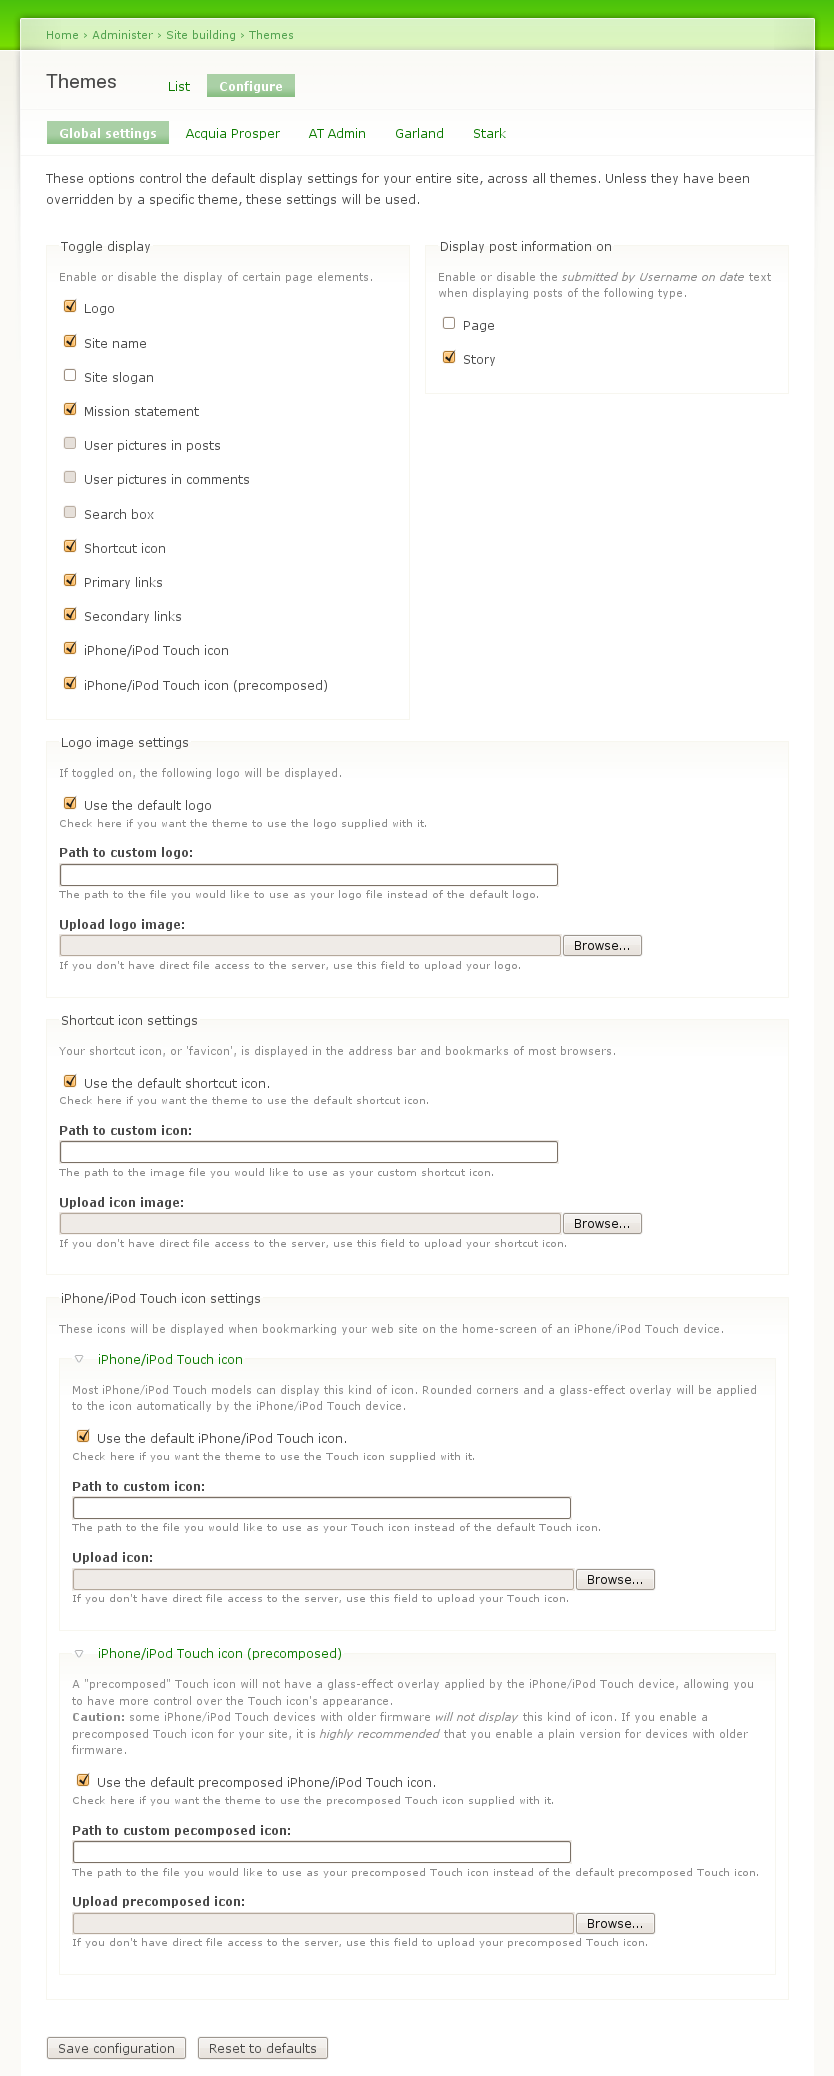The image size is (834, 2076).
Task: Switch to the List tab
Action: click(x=179, y=87)
